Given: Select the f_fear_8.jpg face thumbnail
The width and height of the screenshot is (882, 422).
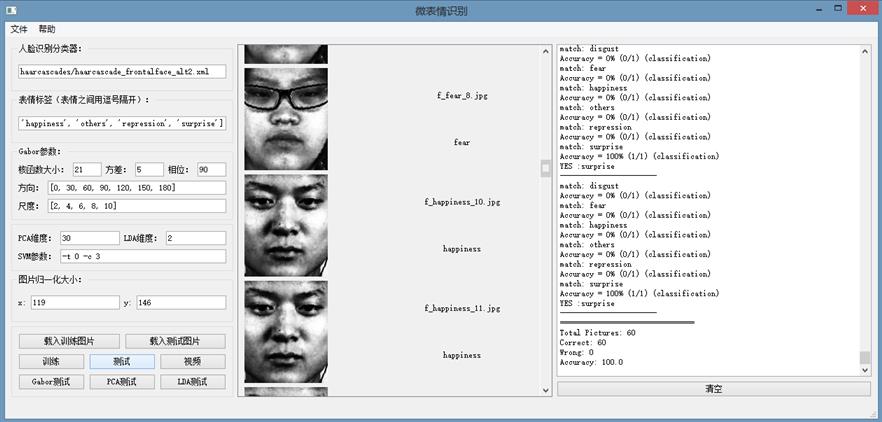Looking at the screenshot, I should (286, 119).
